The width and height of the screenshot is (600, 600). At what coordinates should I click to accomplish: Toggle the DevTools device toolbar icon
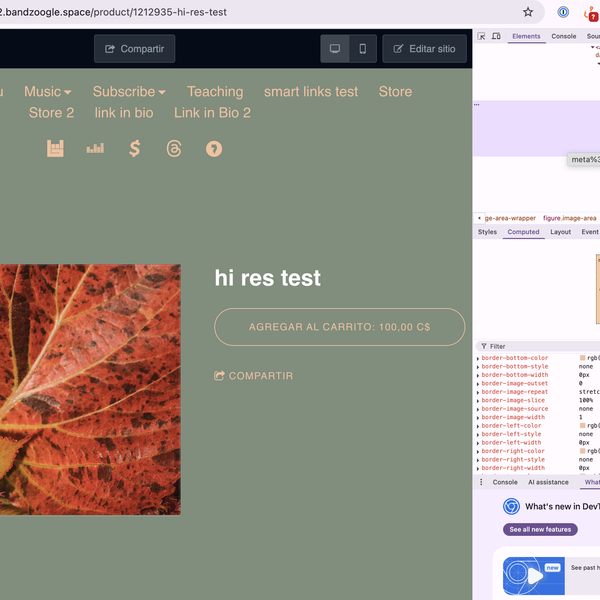496,36
